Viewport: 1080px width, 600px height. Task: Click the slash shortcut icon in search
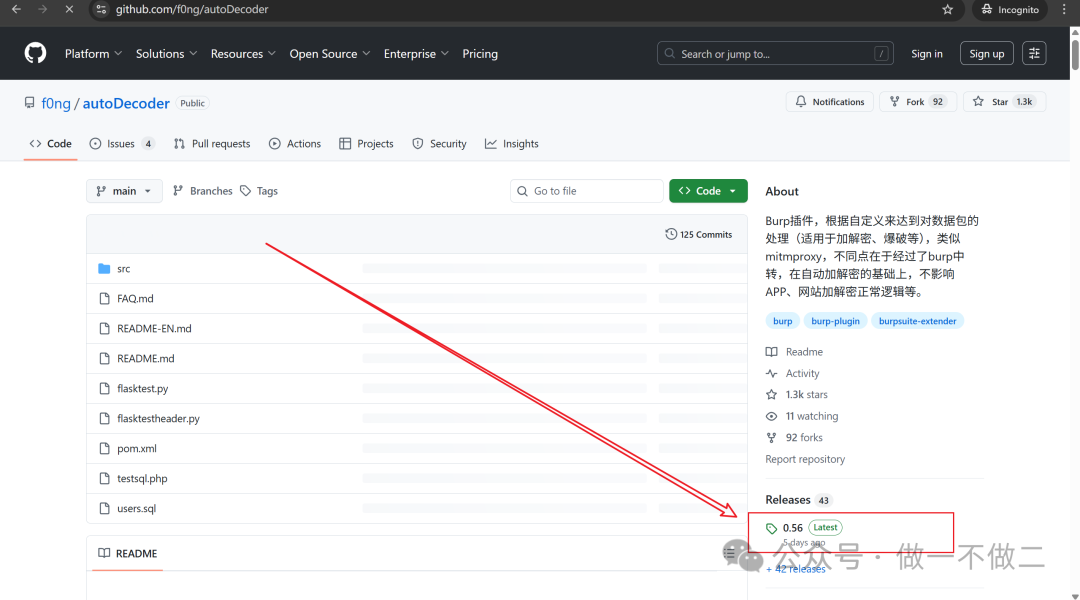click(x=881, y=54)
